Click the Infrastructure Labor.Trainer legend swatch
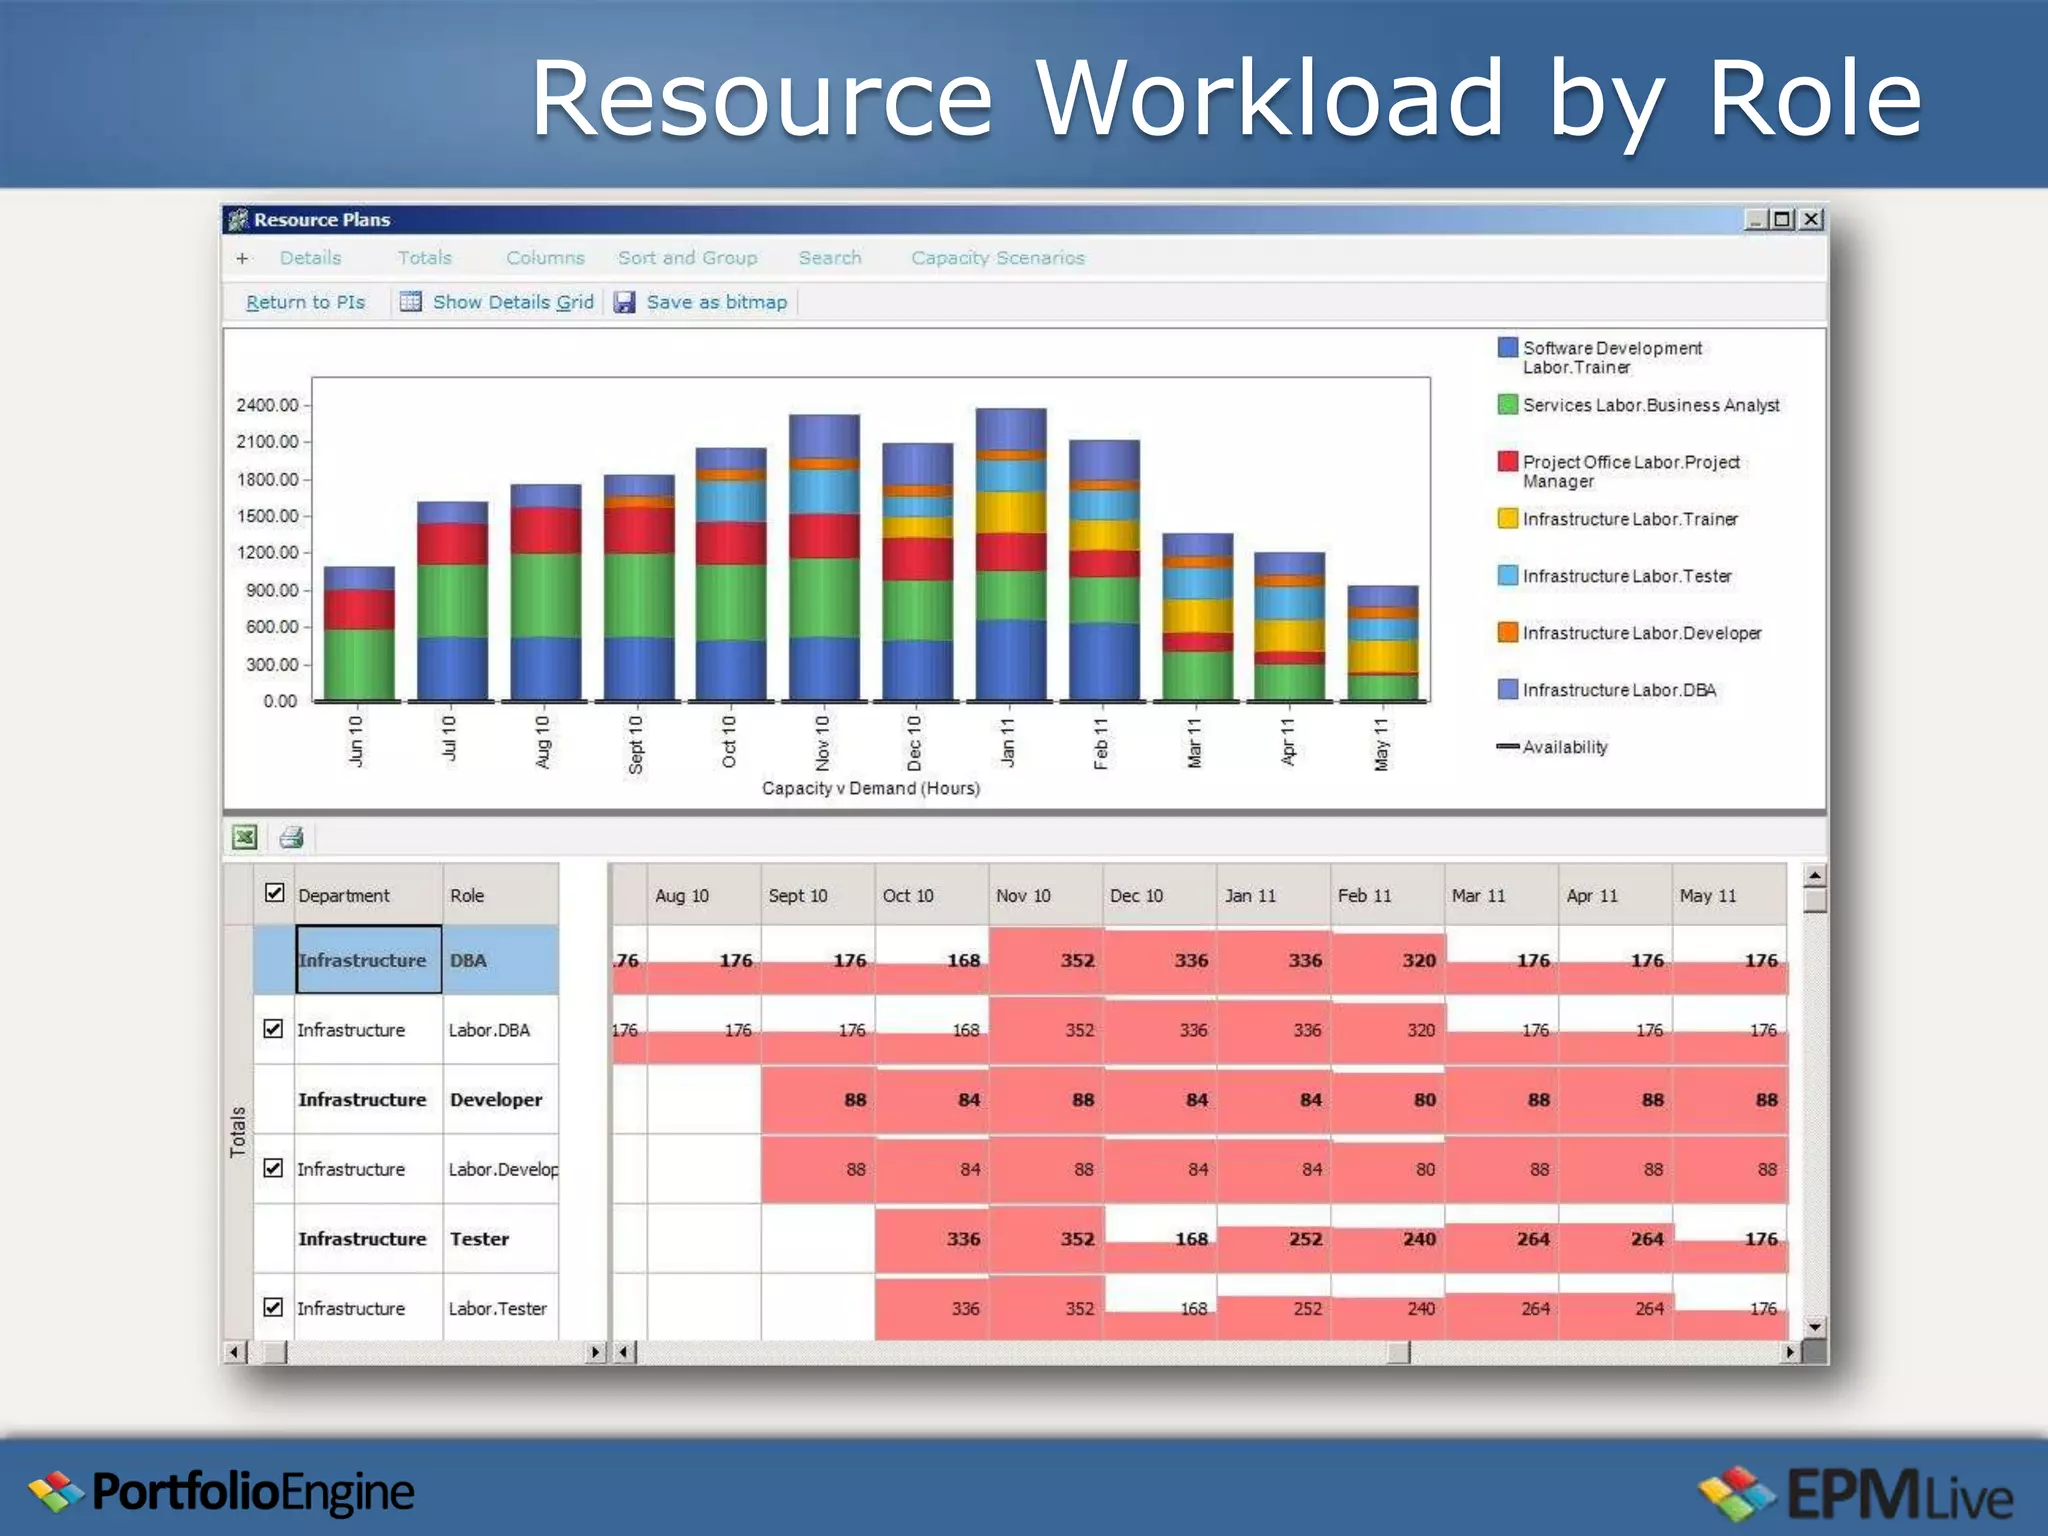This screenshot has height=1536, width=2048. 1508,518
